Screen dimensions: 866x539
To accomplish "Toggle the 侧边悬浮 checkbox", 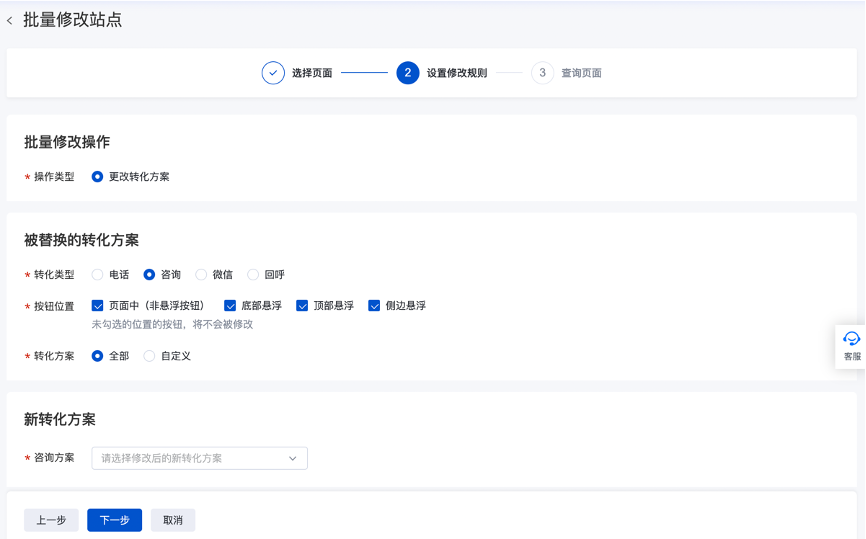I will pyautogui.click(x=374, y=306).
